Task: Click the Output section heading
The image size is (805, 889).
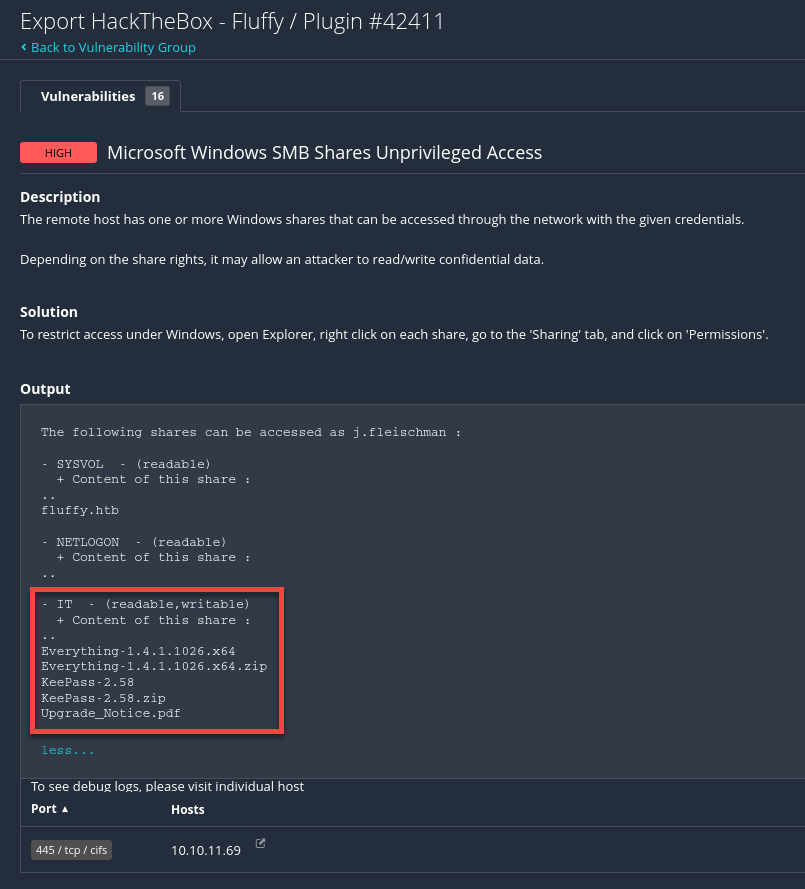Action: (44, 389)
